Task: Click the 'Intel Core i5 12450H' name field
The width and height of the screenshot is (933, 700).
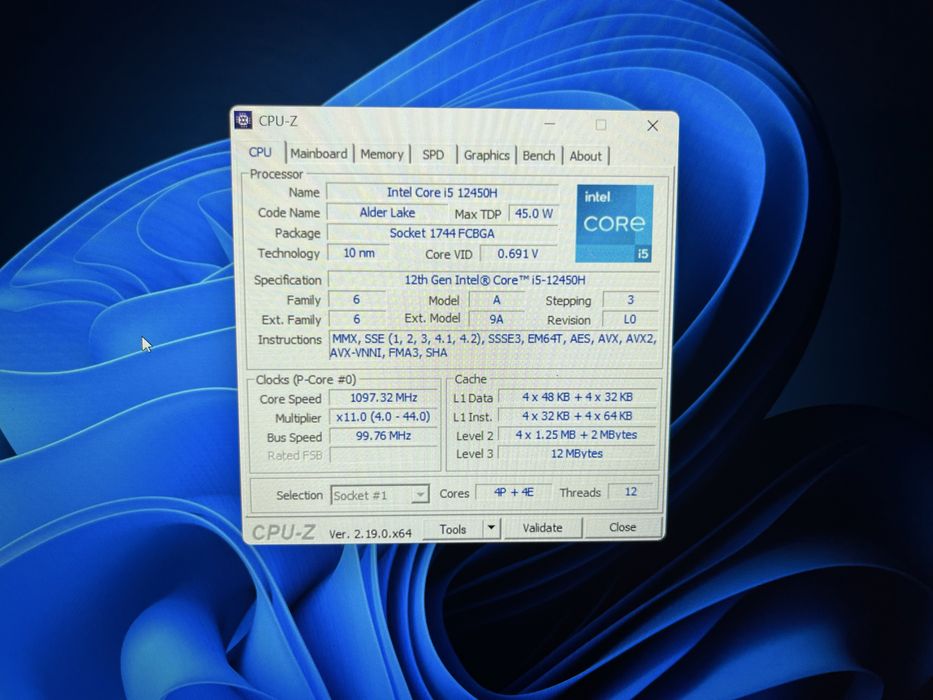Action: 442,193
